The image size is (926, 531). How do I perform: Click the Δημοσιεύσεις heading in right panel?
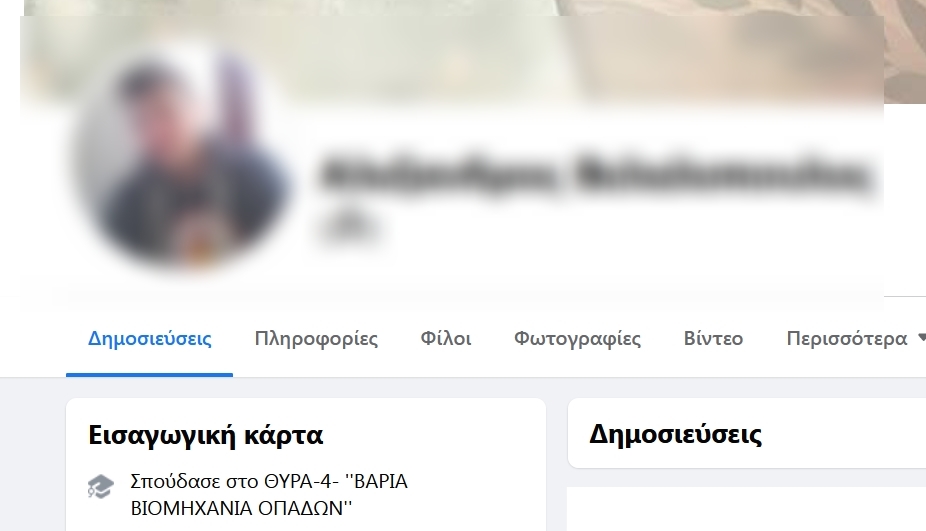[676, 434]
